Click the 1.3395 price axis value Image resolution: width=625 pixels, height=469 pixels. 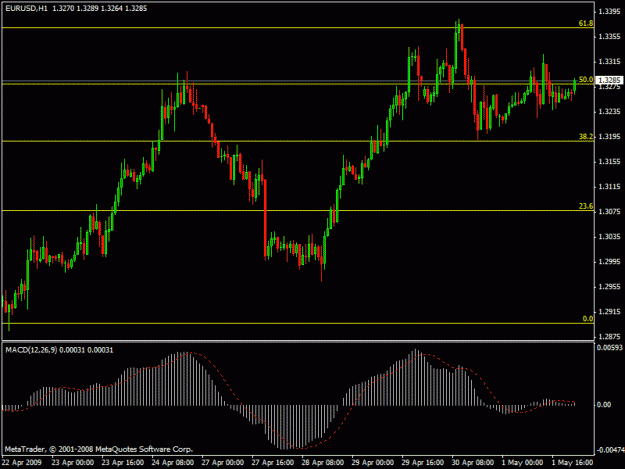609,12
